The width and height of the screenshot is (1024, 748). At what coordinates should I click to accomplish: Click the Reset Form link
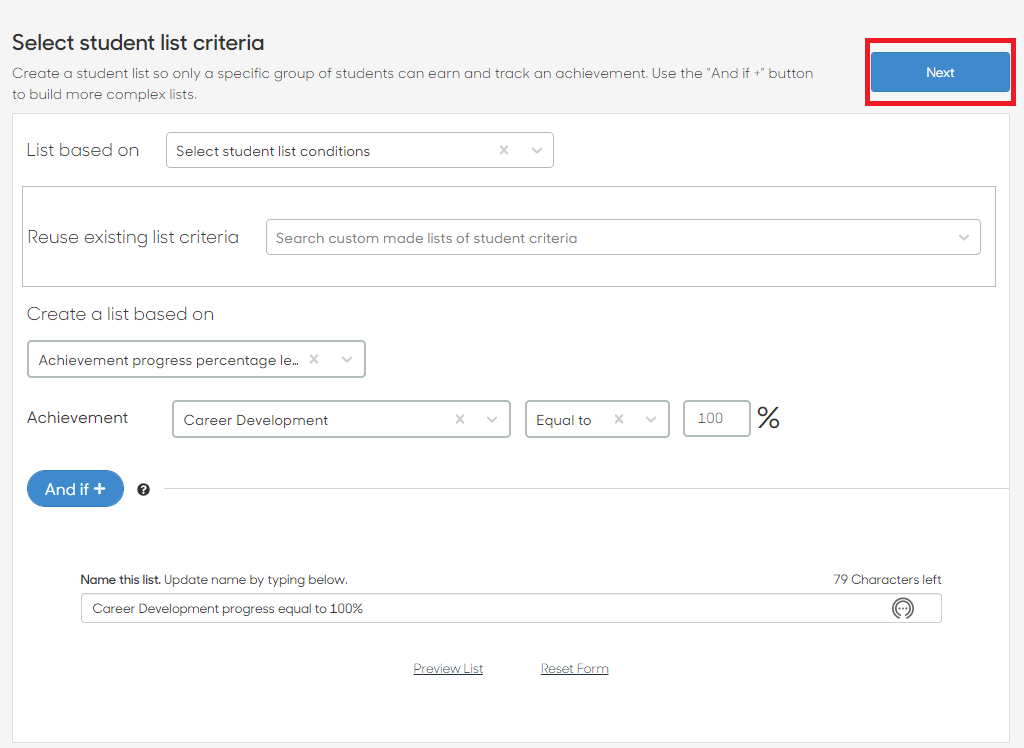coord(575,668)
